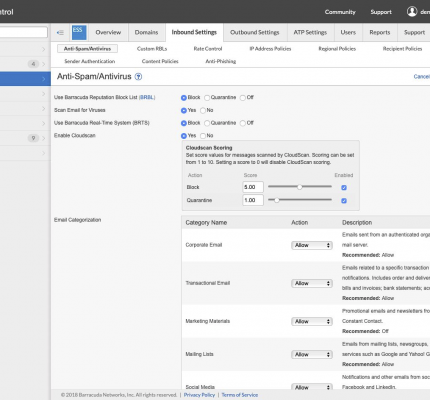Screen dimensions: 430x400
Task: Set Barracuda Reputation Block List to Block
Action: pos(184,98)
